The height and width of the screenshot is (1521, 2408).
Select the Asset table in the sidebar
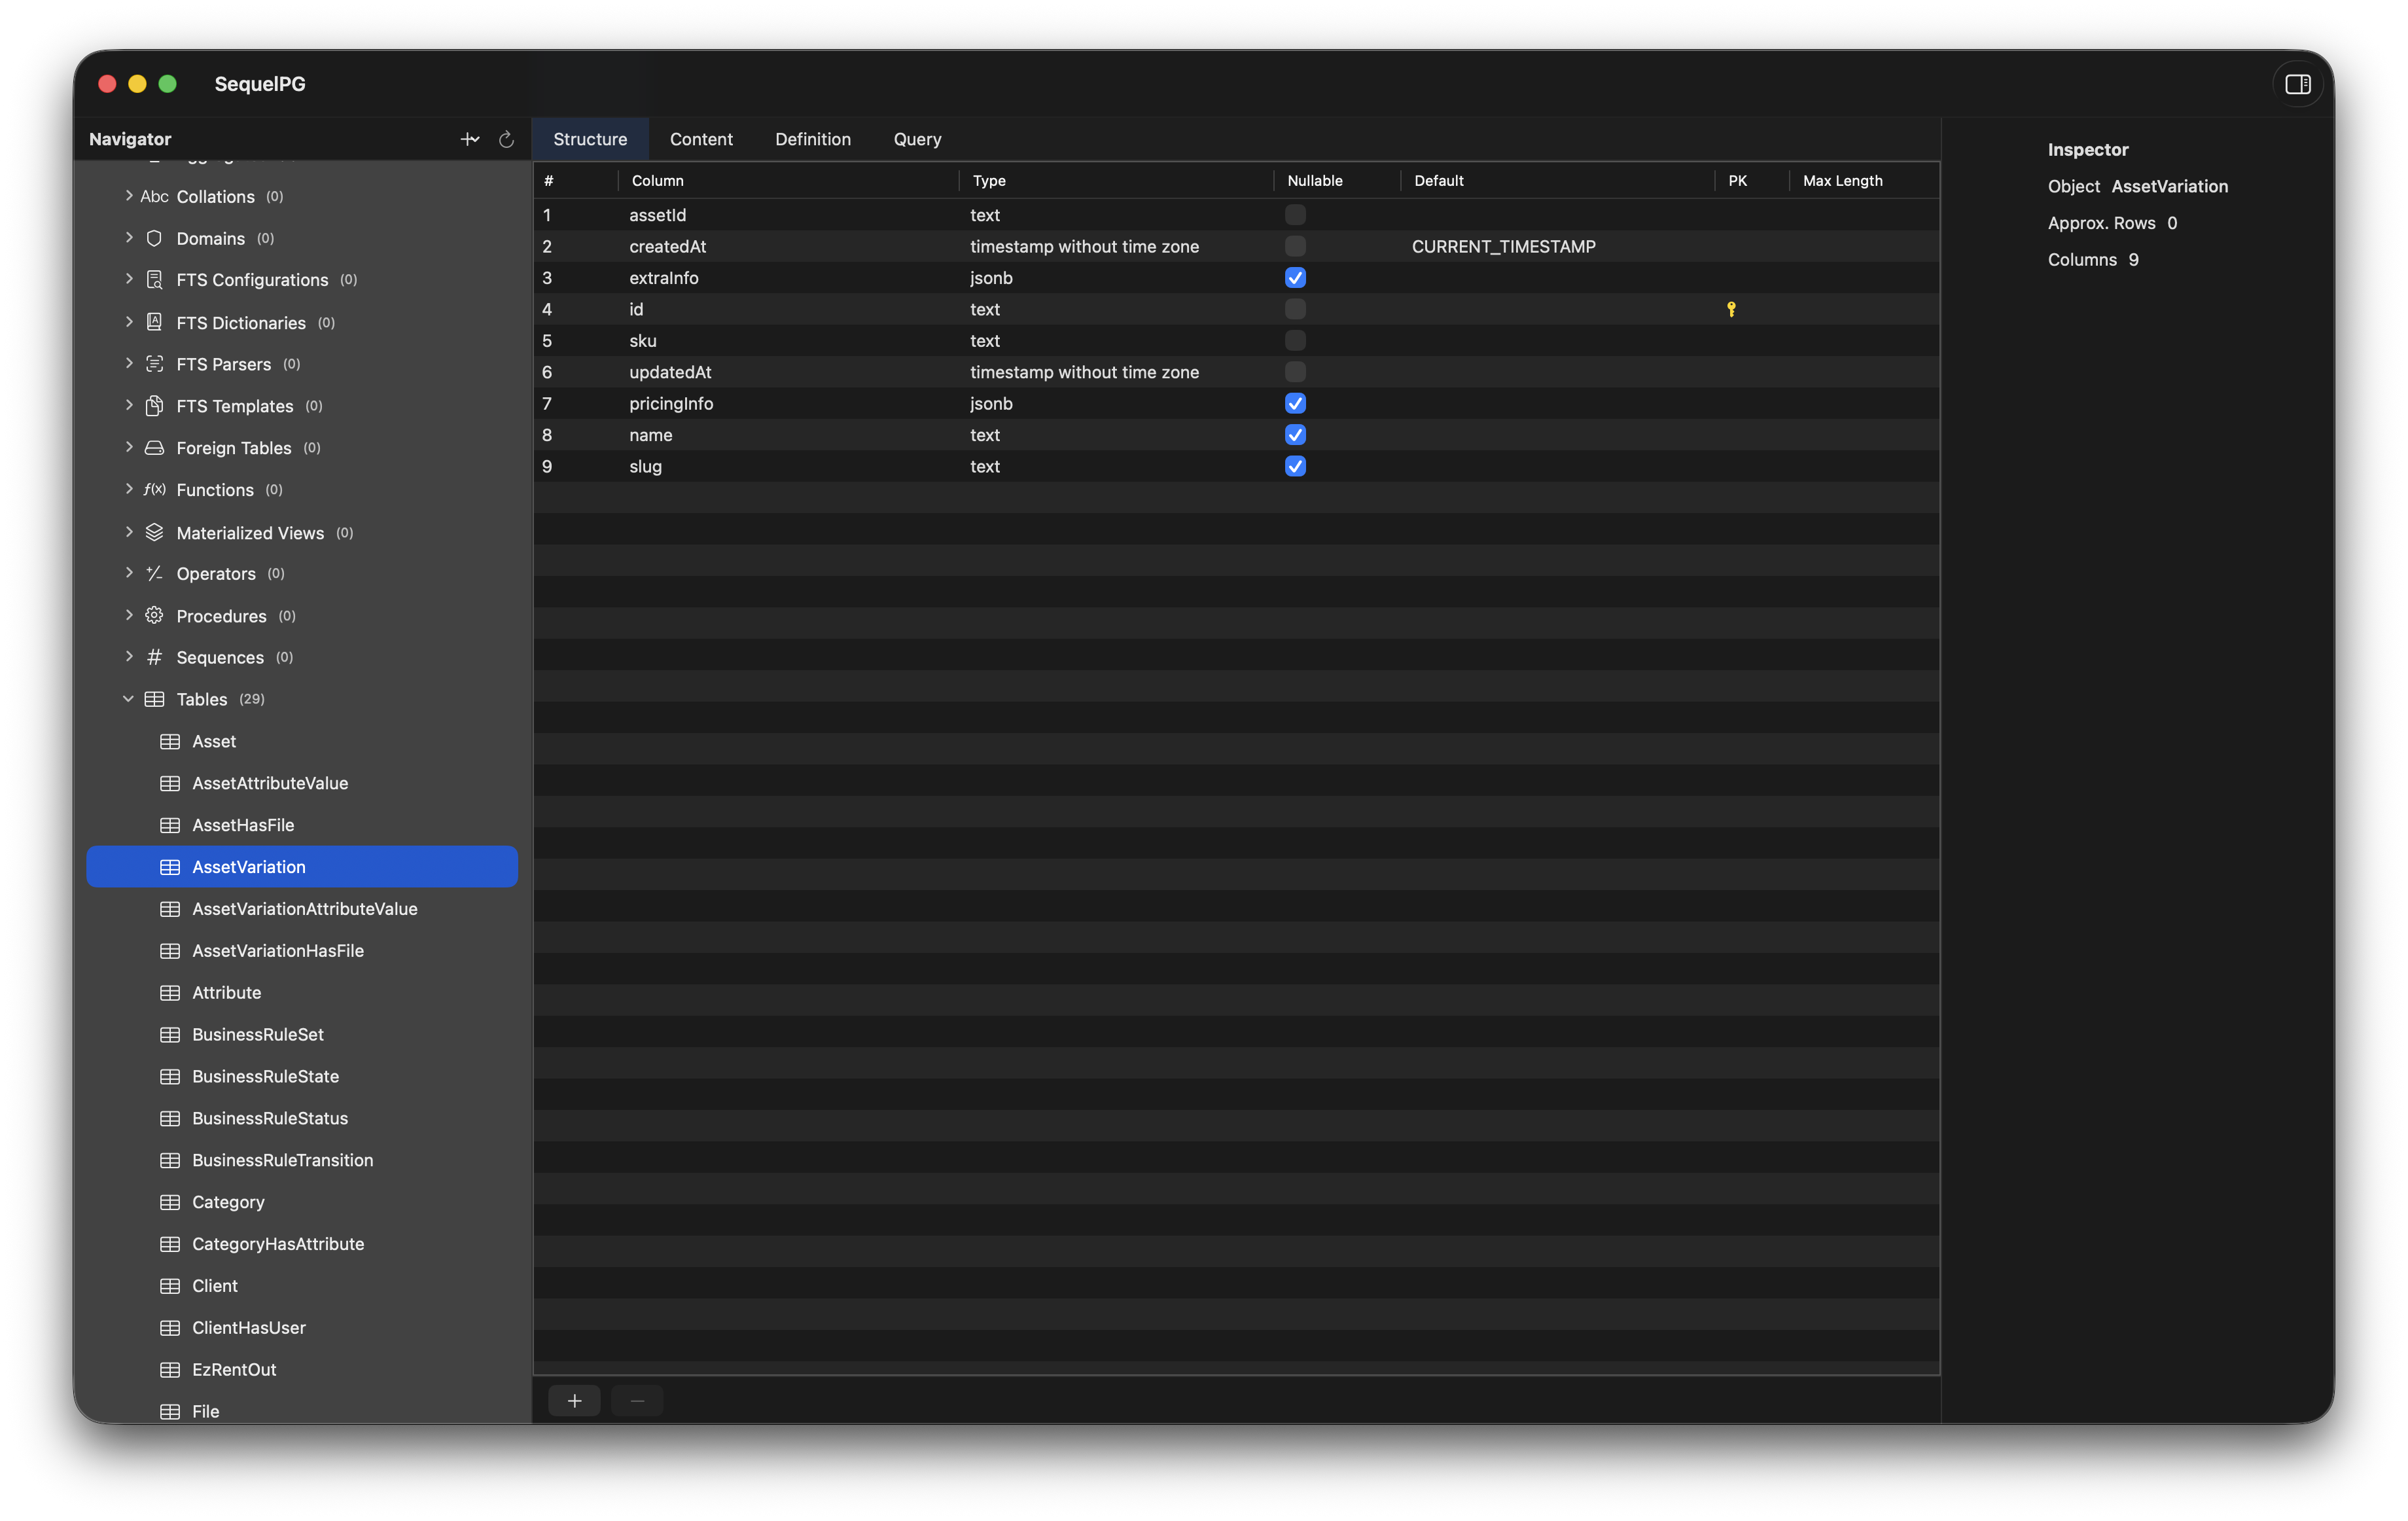(x=214, y=741)
